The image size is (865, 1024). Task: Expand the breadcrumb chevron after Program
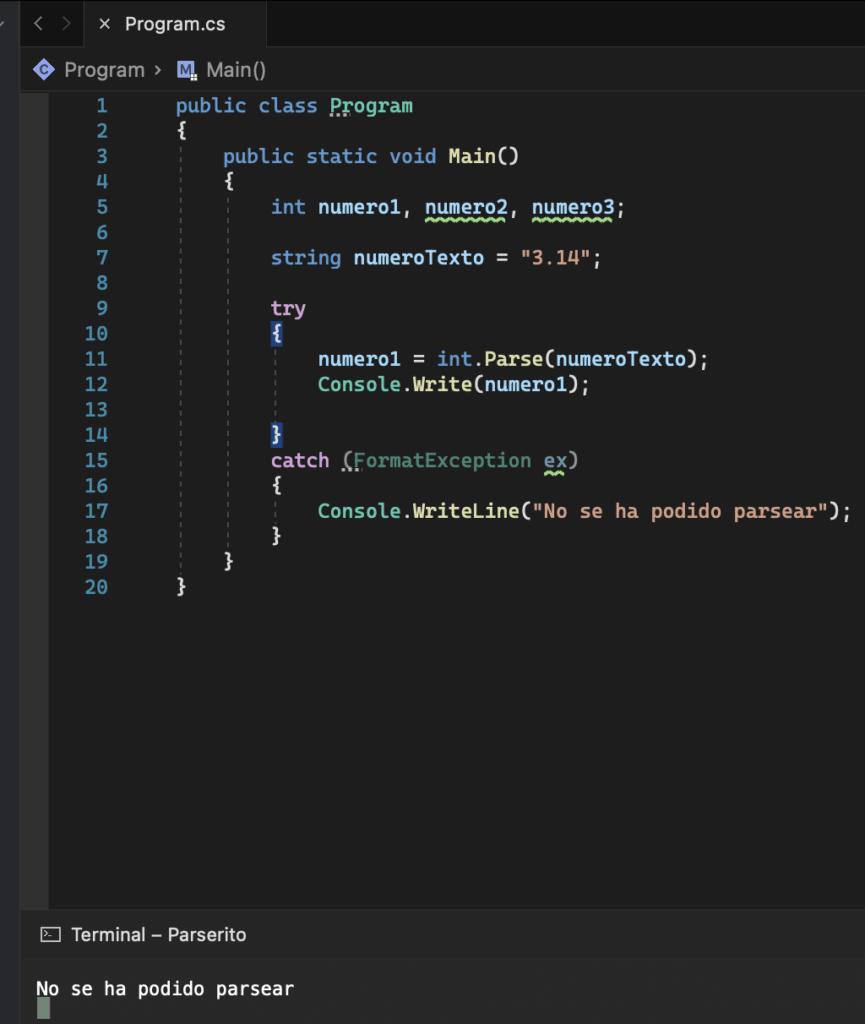tap(157, 70)
